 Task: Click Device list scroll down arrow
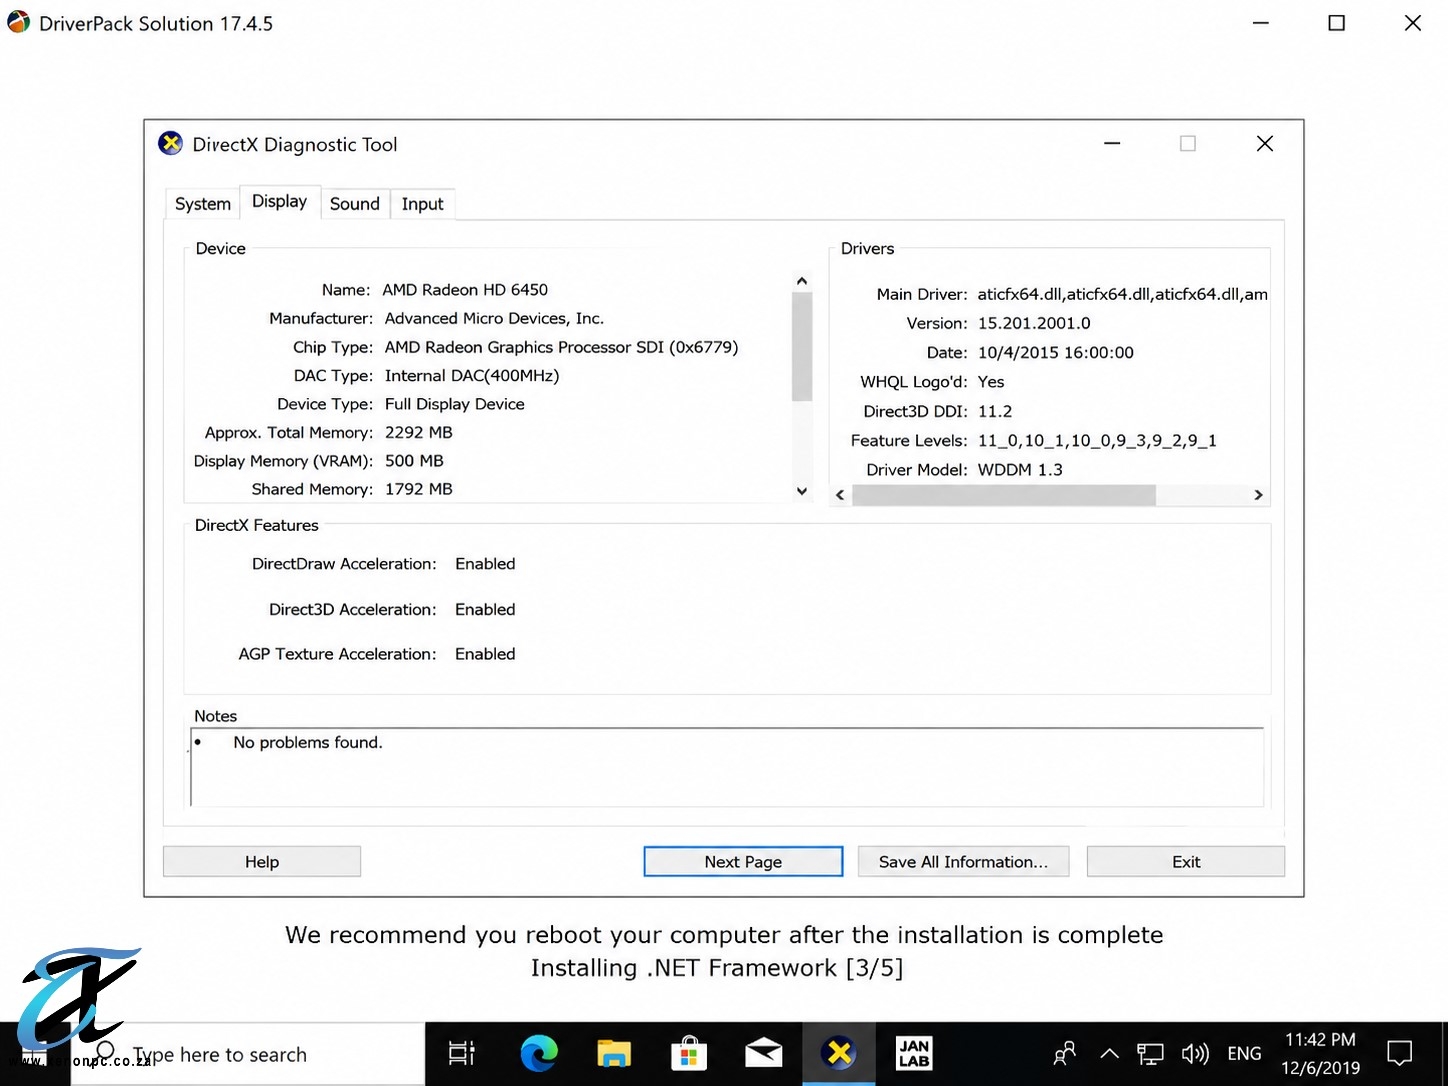pyautogui.click(x=802, y=491)
